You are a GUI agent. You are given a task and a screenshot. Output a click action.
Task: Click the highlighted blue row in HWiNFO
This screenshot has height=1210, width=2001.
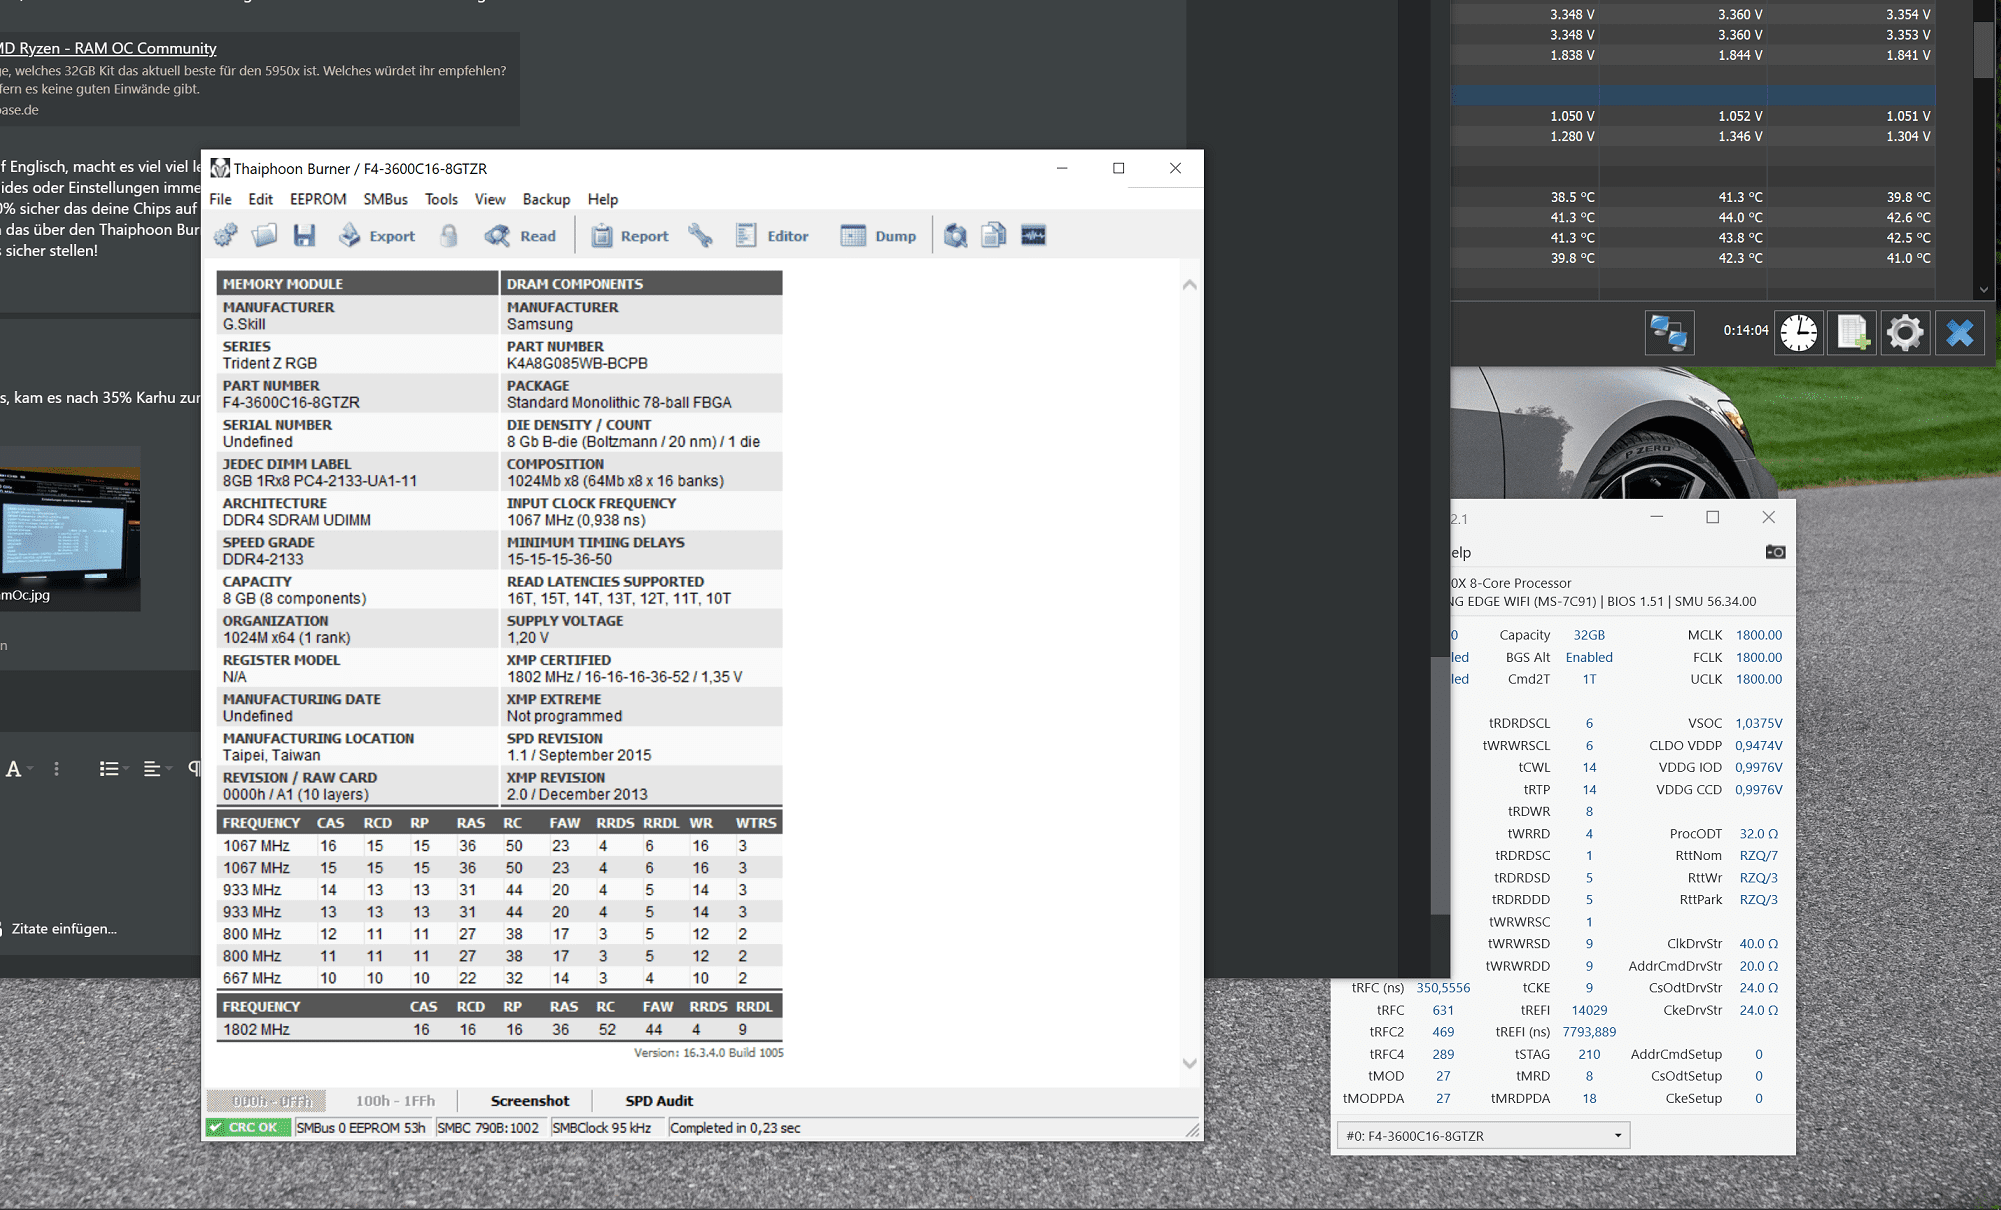[1693, 95]
